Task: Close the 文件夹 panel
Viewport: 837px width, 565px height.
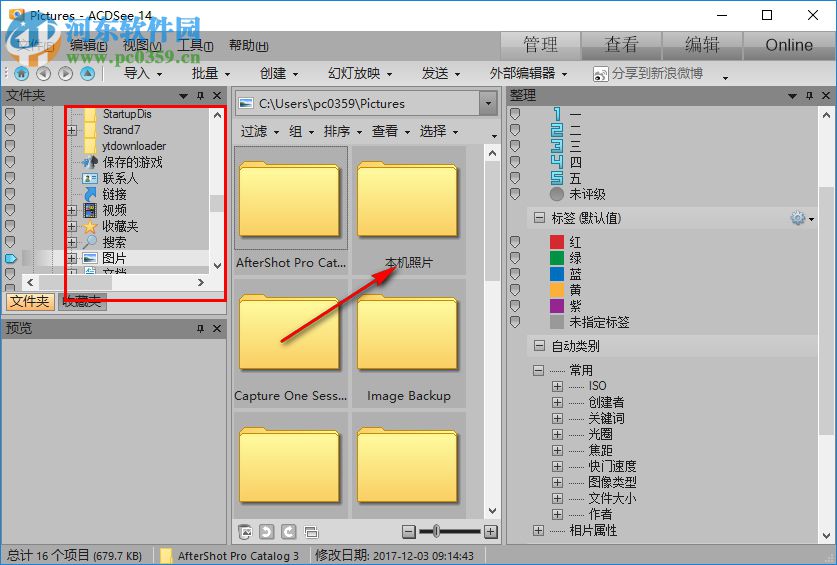Action: point(217,96)
